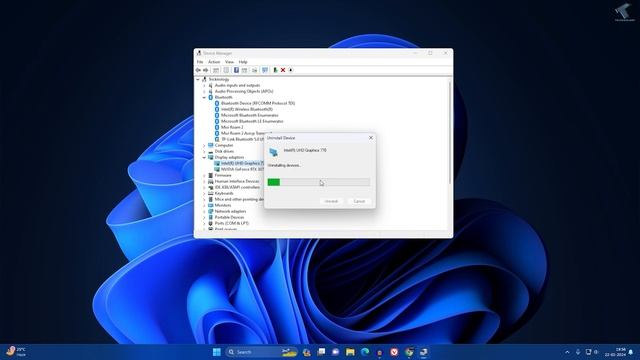The image size is (640, 360).
Task: Open Google Chrome from the taskbar
Action: click(x=409, y=352)
